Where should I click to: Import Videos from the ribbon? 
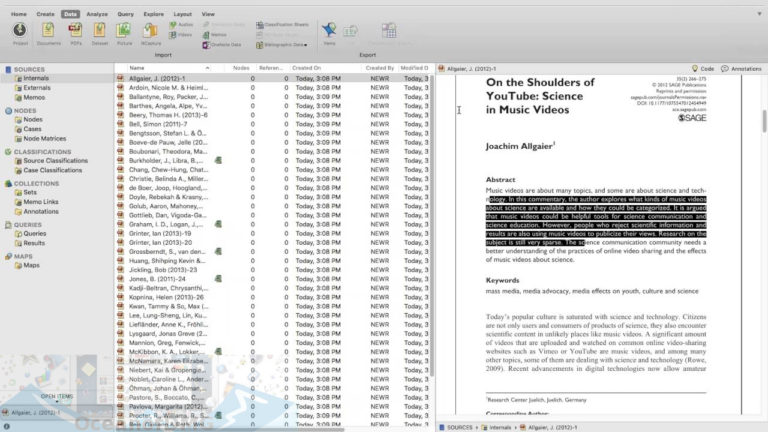(181, 35)
